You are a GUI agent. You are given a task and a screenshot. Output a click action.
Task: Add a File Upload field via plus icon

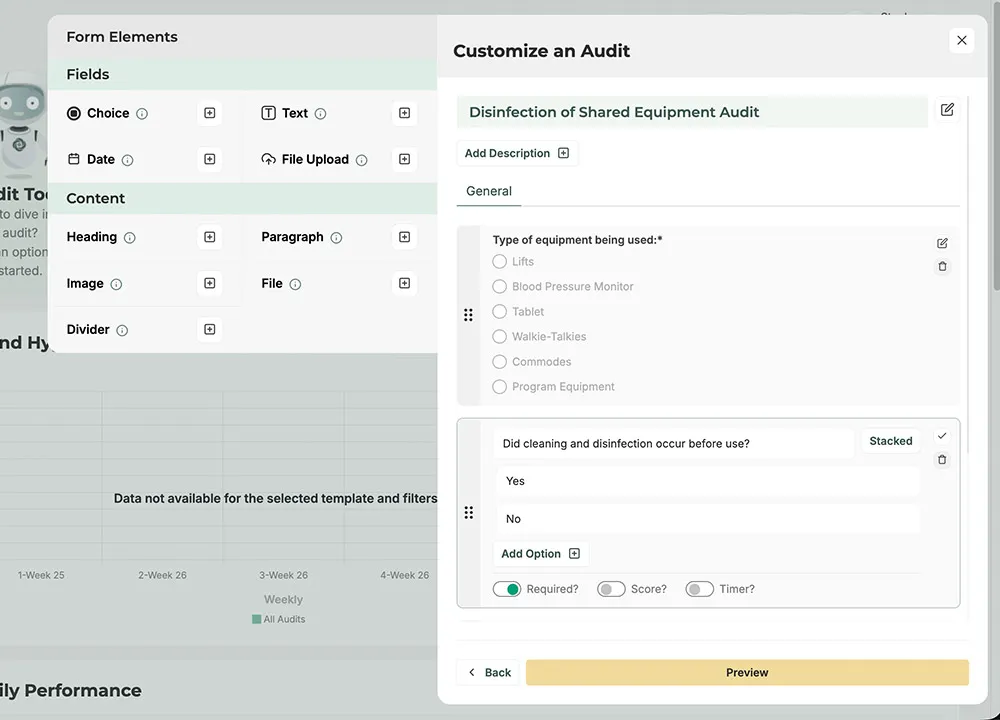pos(404,159)
